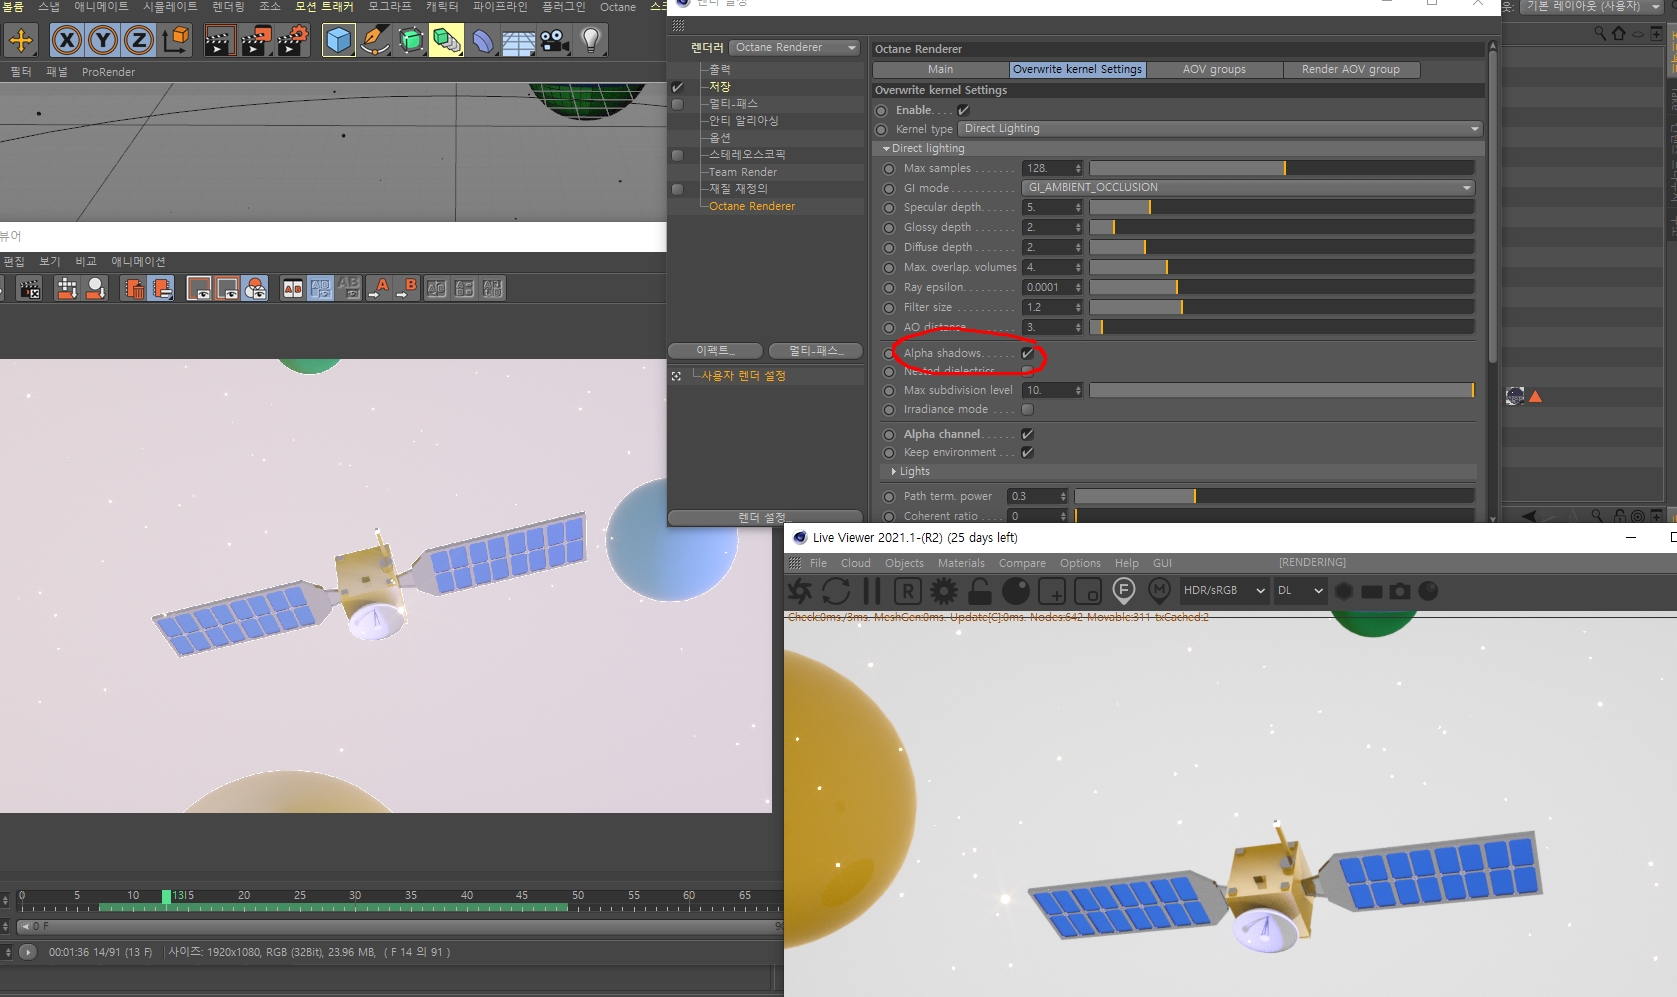Toggle the Y axis lock icon

(103, 40)
